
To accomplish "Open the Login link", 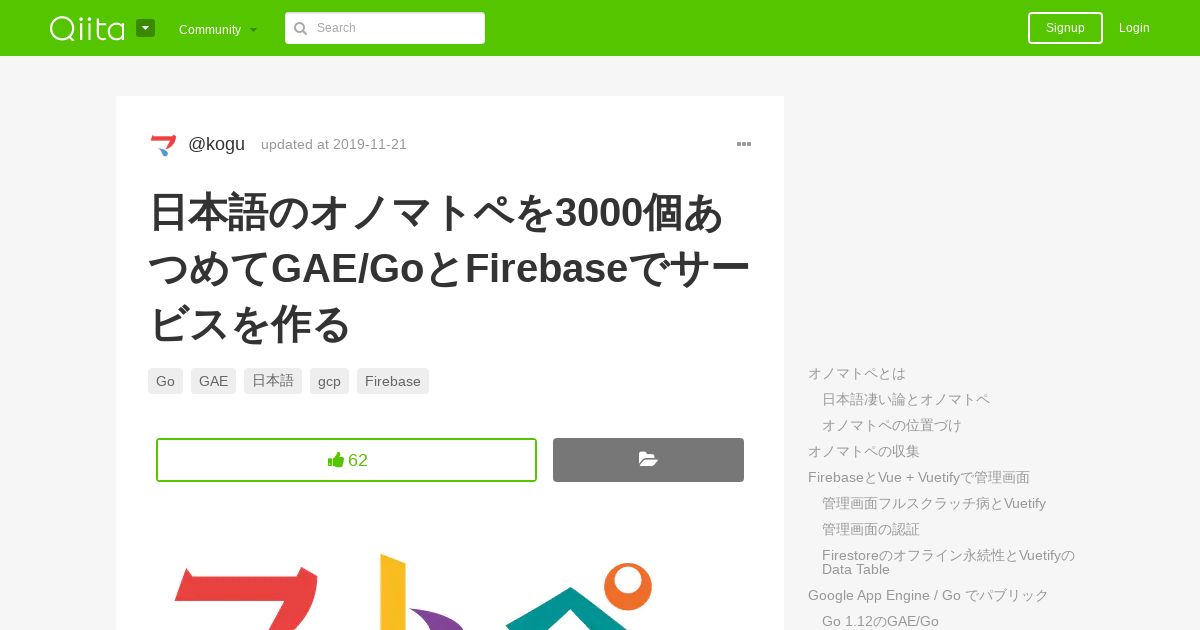I will [x=1134, y=28].
